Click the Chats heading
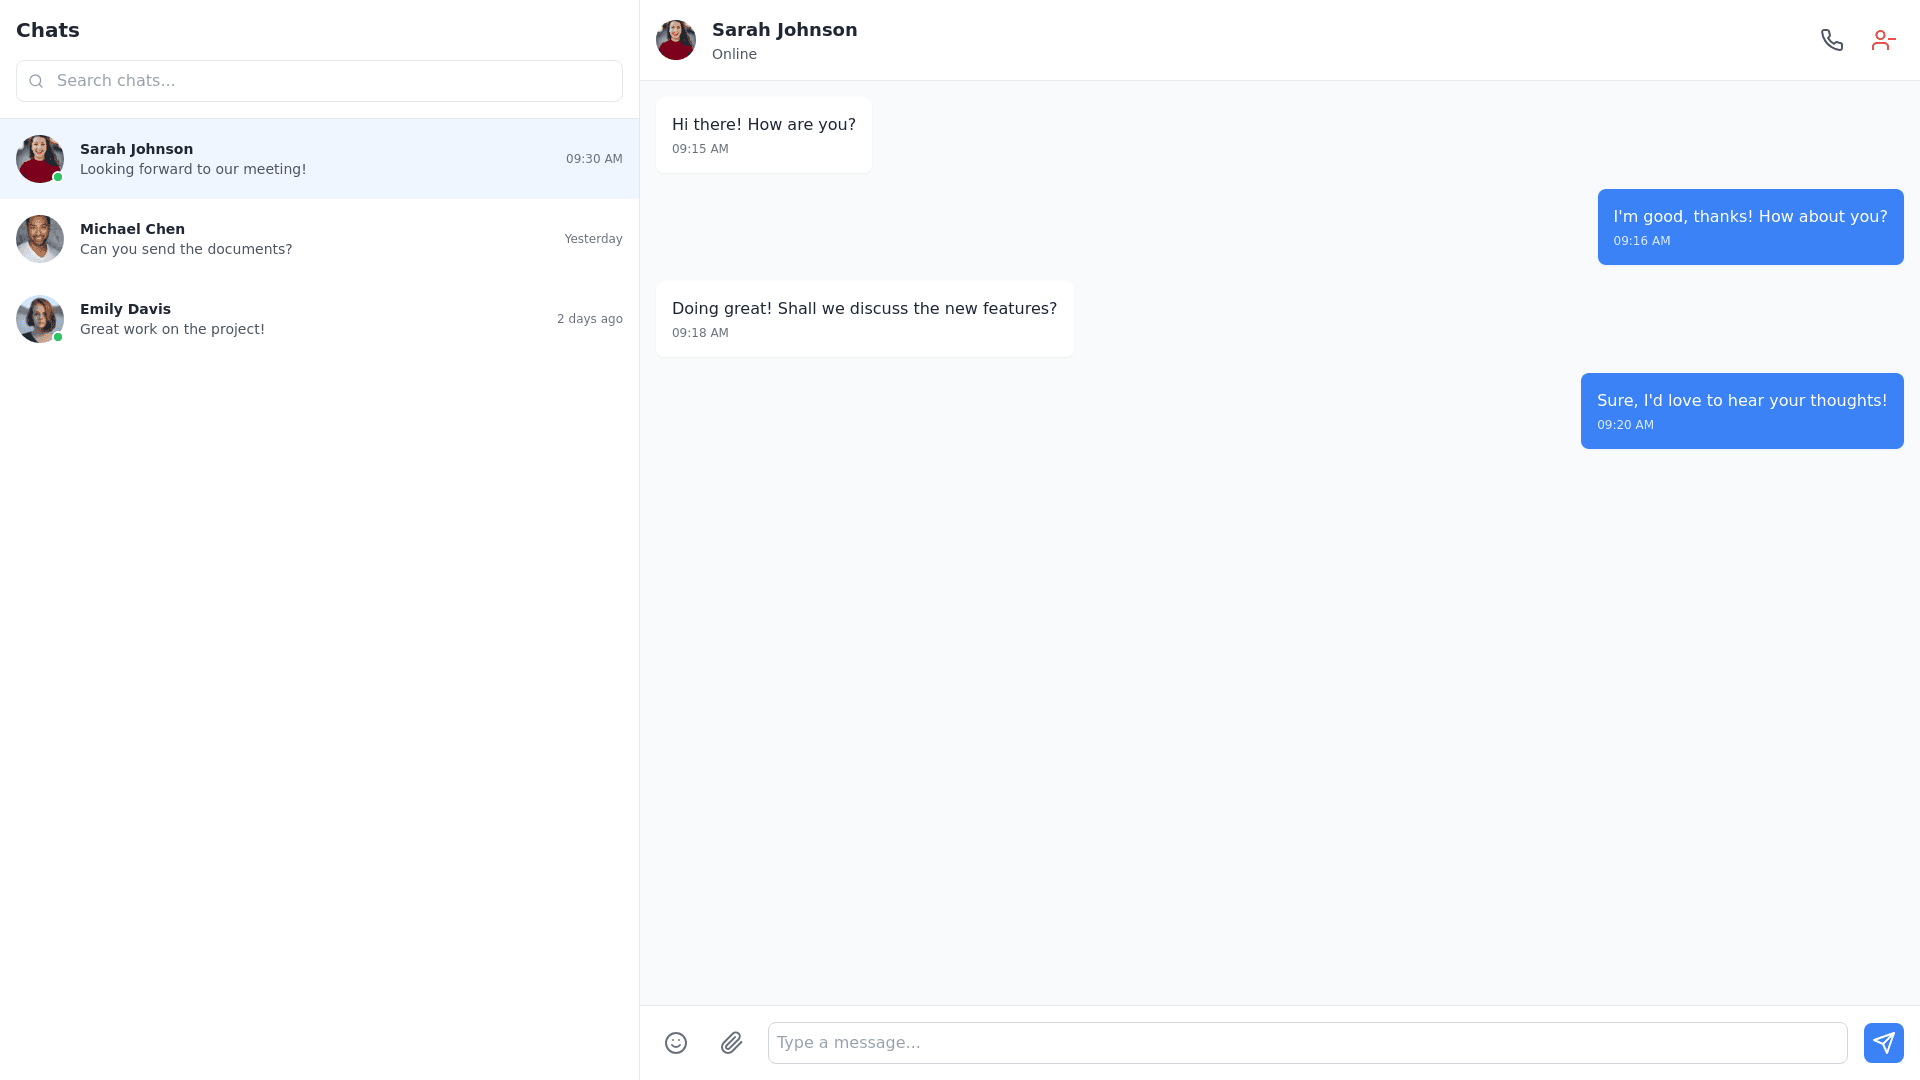Image resolution: width=1920 pixels, height=1080 pixels. coord(48,30)
